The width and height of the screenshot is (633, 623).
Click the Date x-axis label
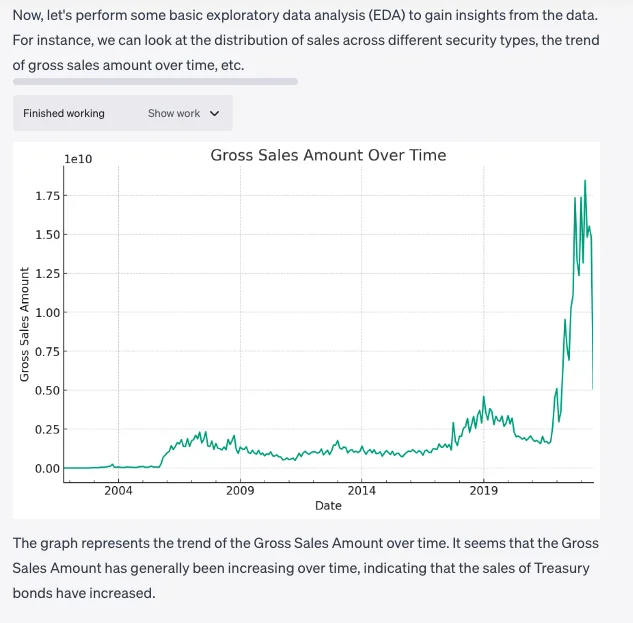(x=328, y=506)
